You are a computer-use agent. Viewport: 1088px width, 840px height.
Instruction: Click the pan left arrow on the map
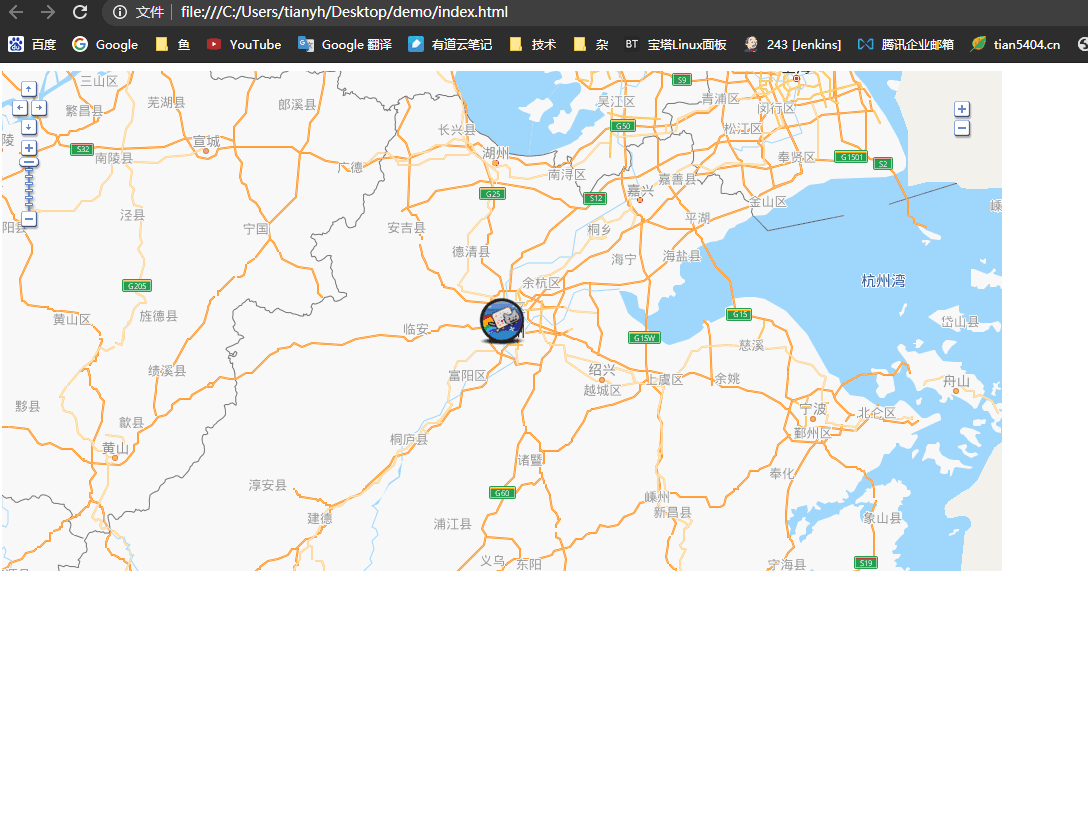point(19,108)
